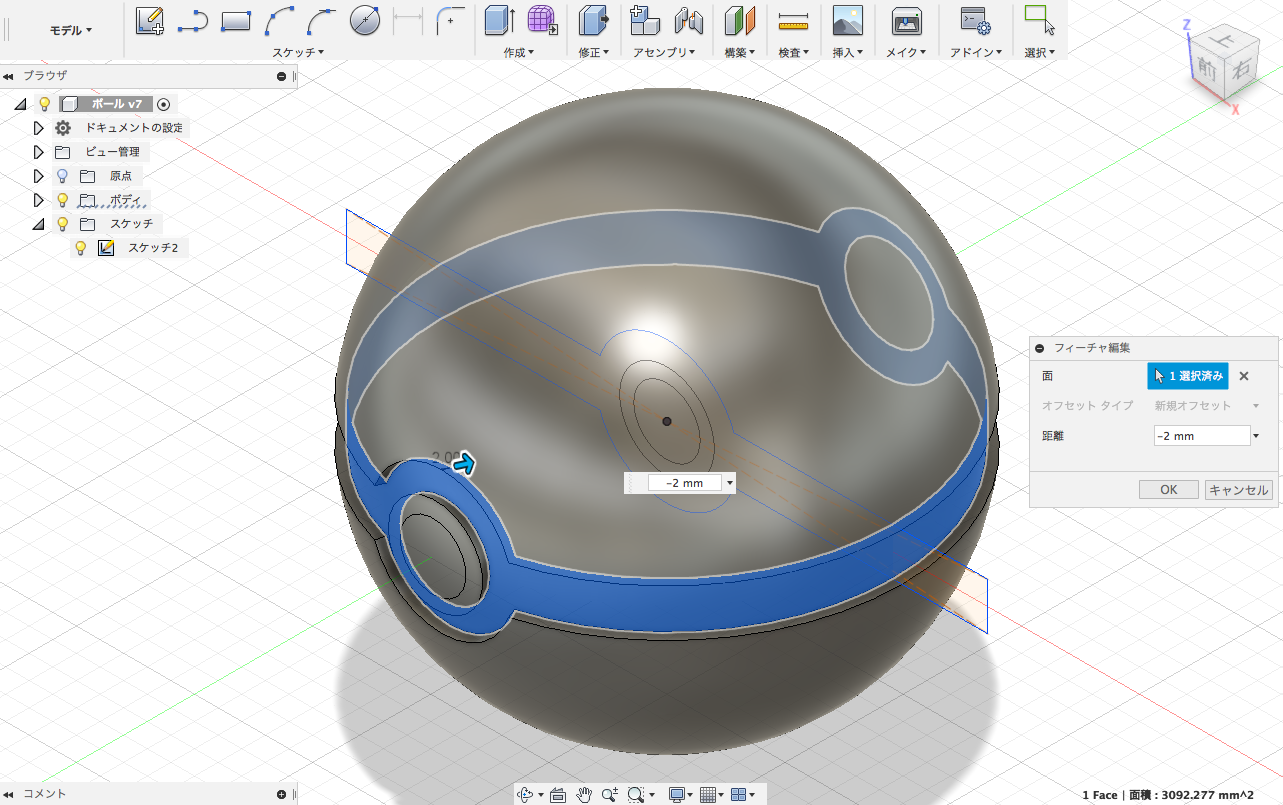Screen dimensions: 1283x805
Task: Collapse the スケッチ folder in browser
Action: (39, 224)
